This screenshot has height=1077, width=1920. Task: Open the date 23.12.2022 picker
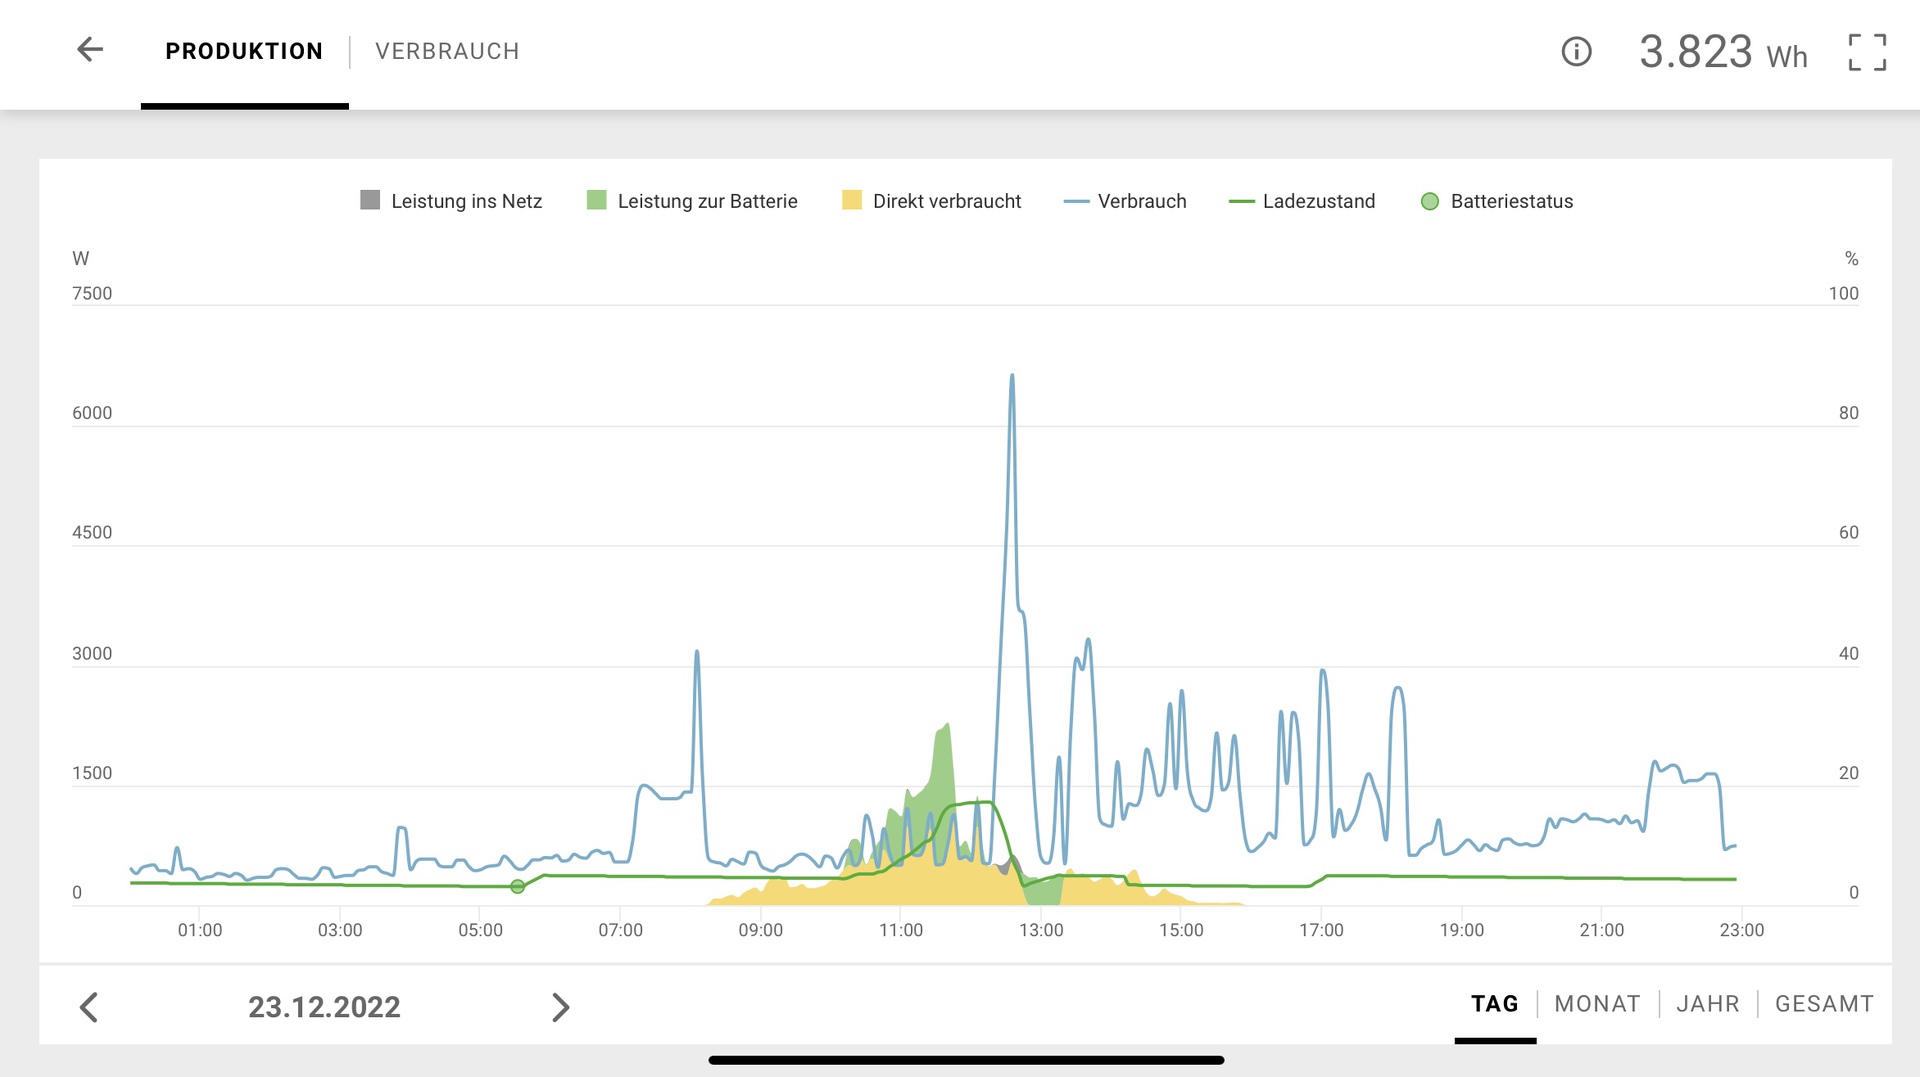pos(324,1007)
